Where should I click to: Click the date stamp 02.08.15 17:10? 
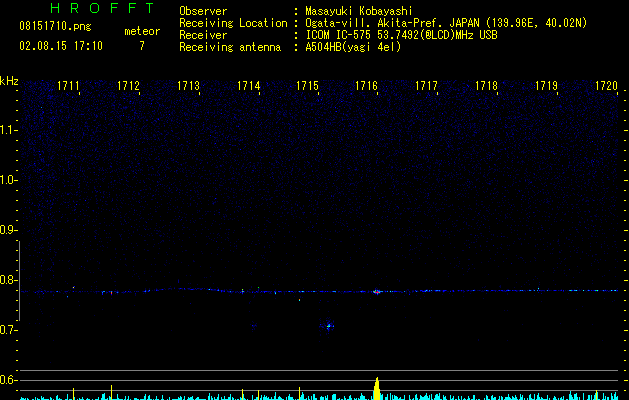61,46
